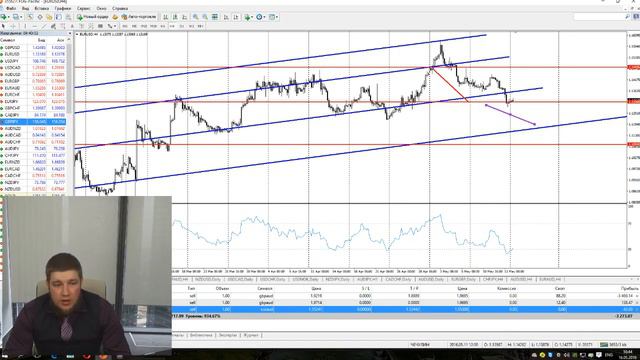Open the Вставка menu
This screenshot has height=360, width=640.
coord(42,8)
